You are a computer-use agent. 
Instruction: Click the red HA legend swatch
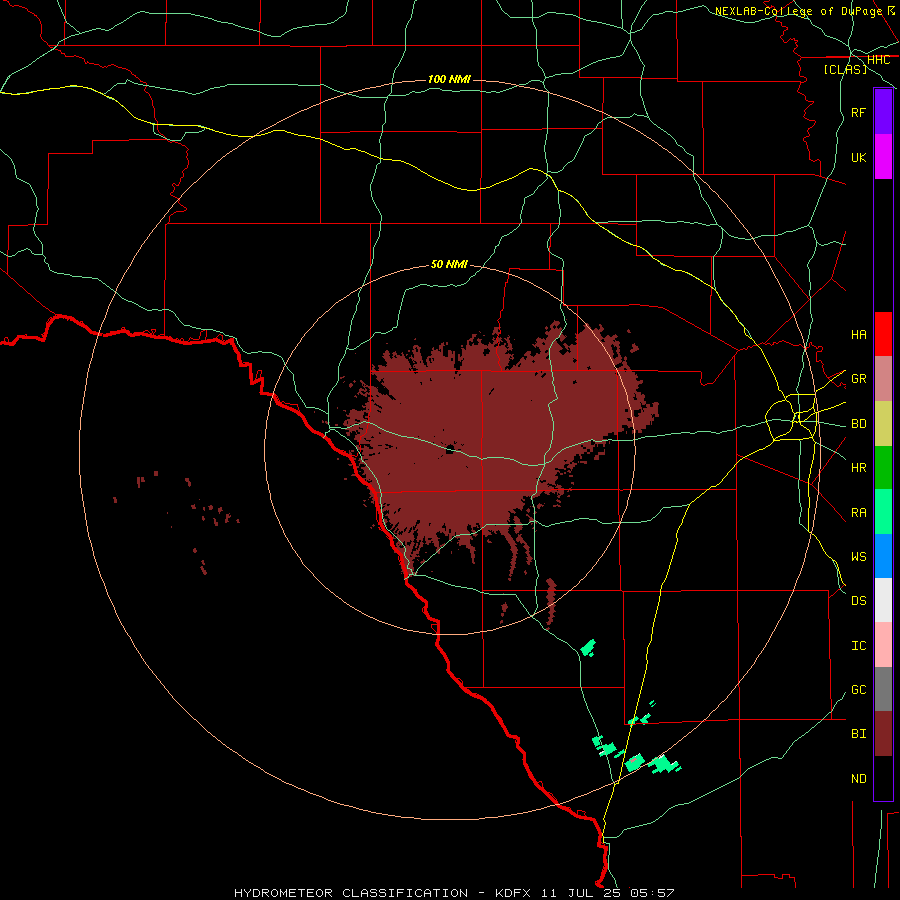883,334
